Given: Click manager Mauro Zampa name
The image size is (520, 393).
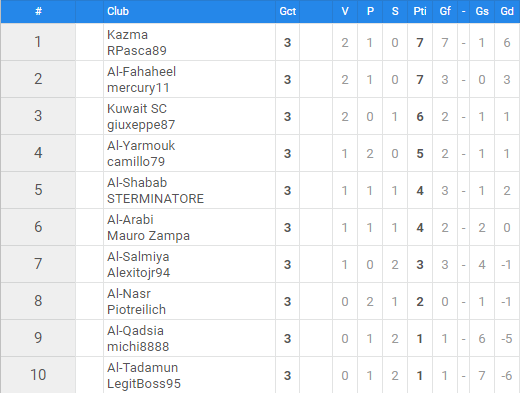Looking at the screenshot, I should [x=148, y=236].
